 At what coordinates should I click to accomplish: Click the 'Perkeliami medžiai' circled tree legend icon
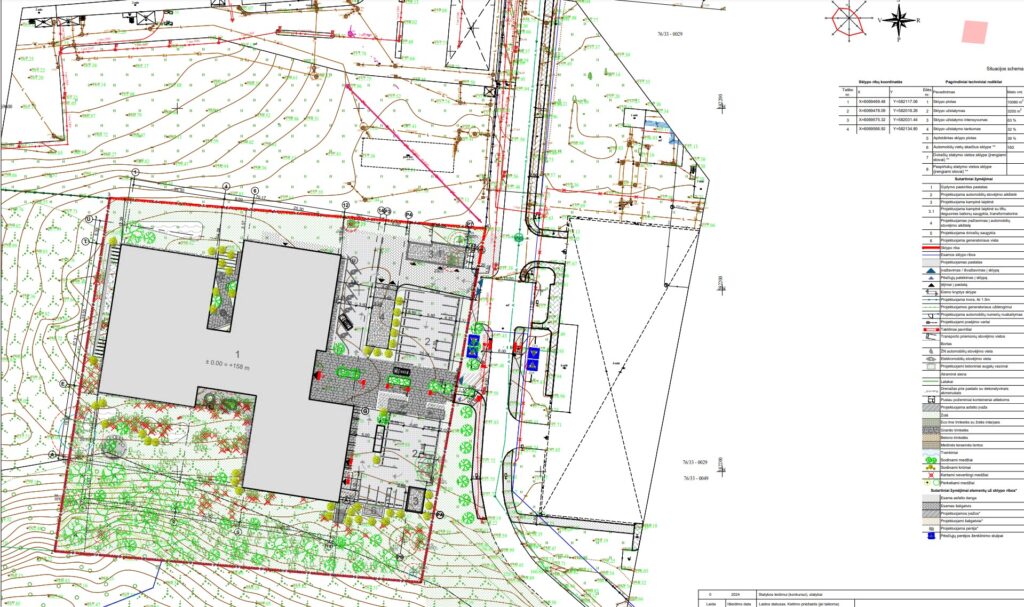point(935,483)
